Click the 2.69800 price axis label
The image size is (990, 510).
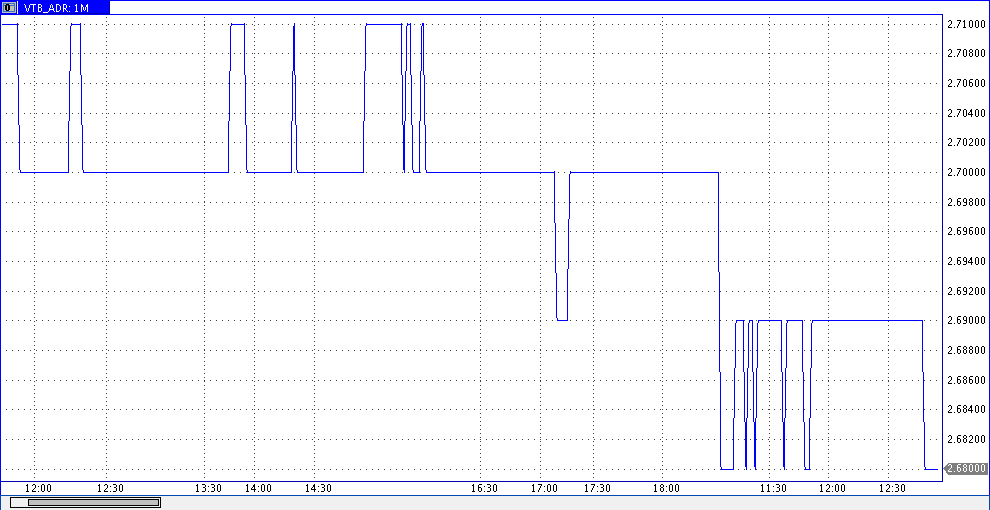pos(966,202)
